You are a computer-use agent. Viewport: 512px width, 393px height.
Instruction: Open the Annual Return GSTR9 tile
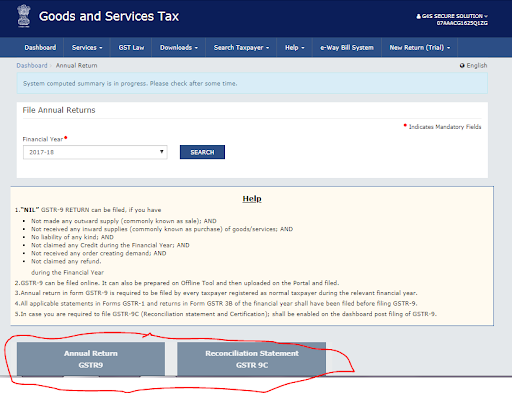[x=91, y=359]
